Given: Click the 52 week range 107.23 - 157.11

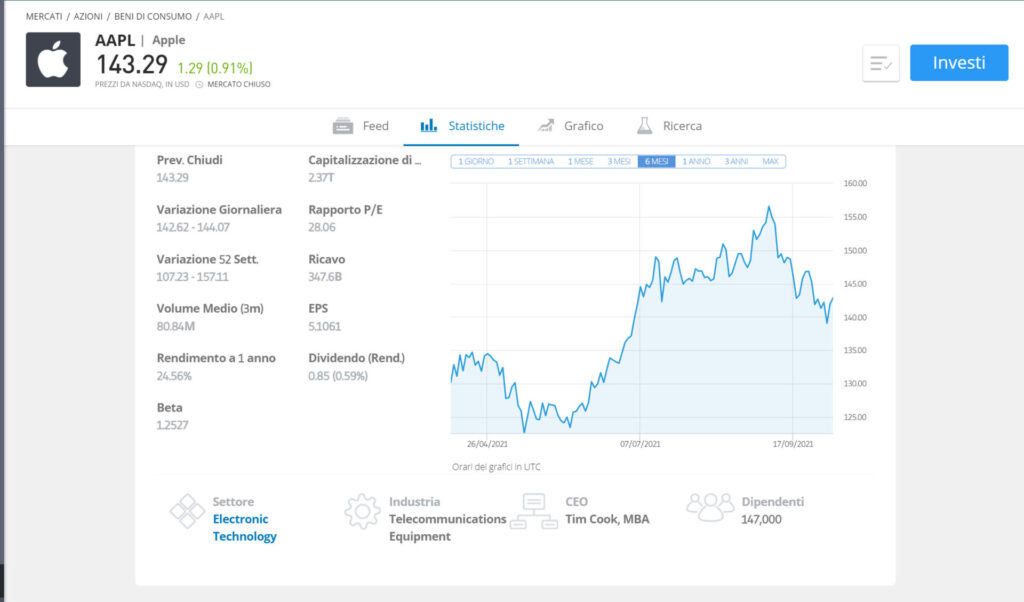Looking at the screenshot, I should [192, 277].
